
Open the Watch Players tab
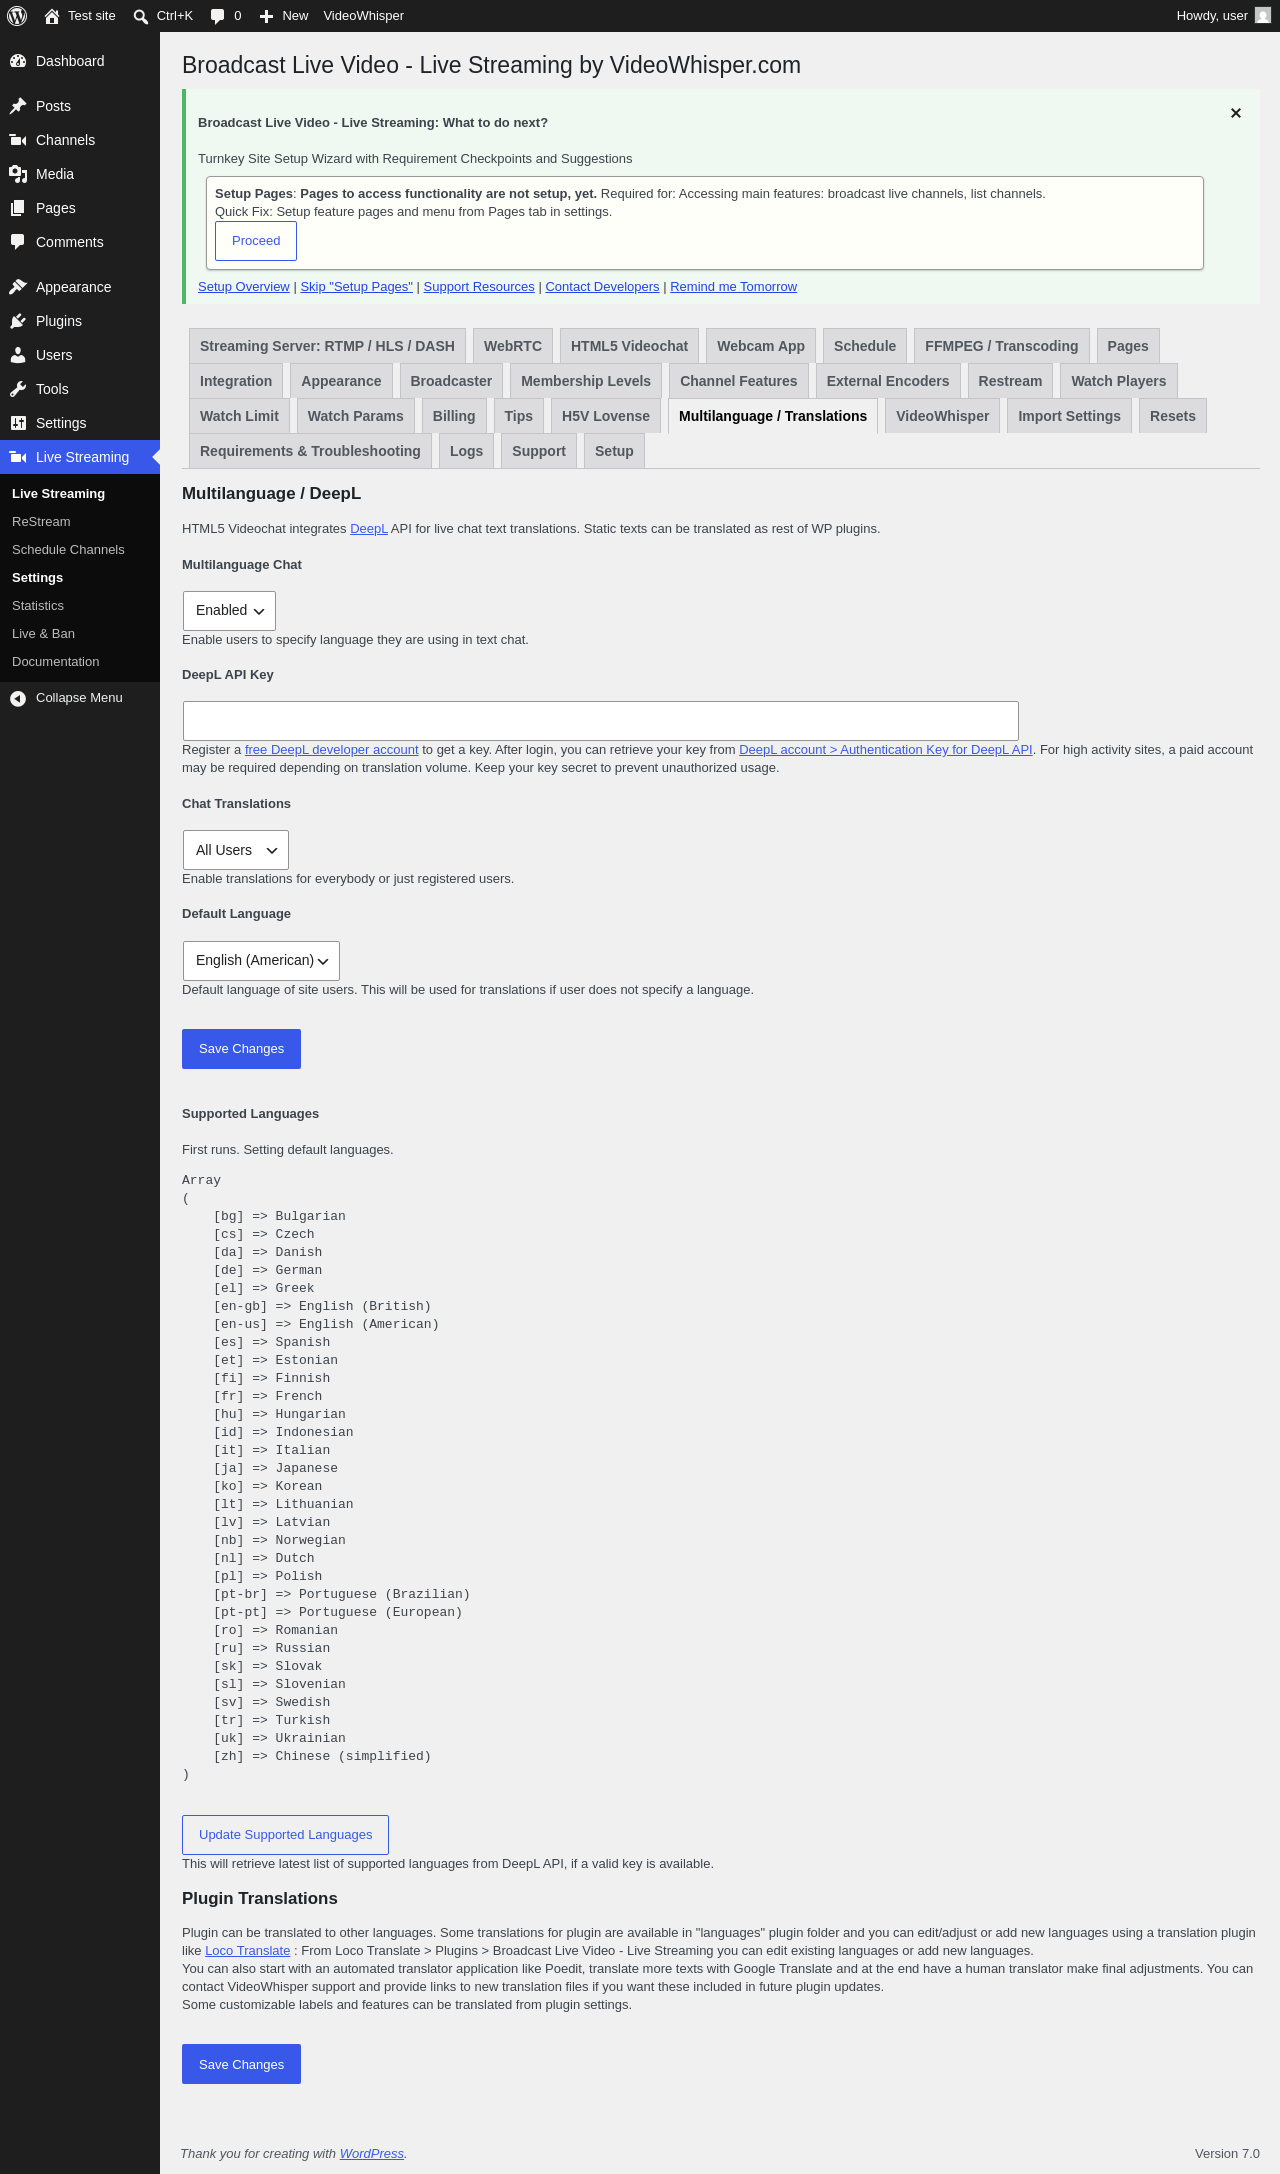[x=1119, y=381]
